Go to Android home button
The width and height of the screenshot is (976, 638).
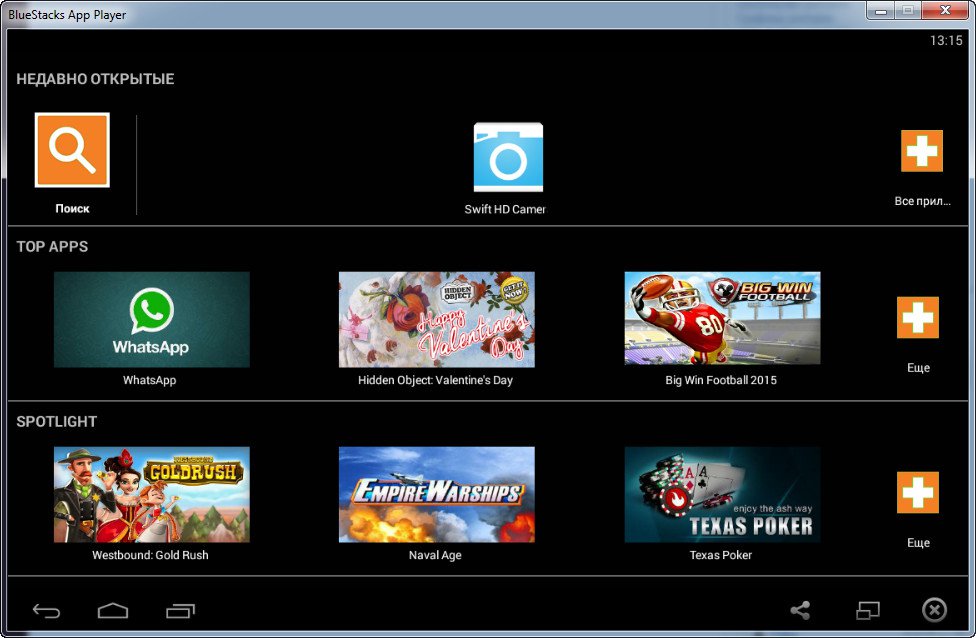pyautogui.click(x=113, y=611)
